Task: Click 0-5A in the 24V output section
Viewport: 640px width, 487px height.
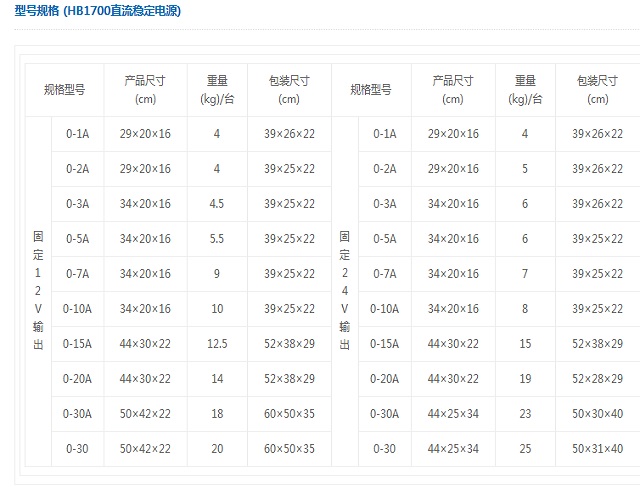Action: pos(384,239)
